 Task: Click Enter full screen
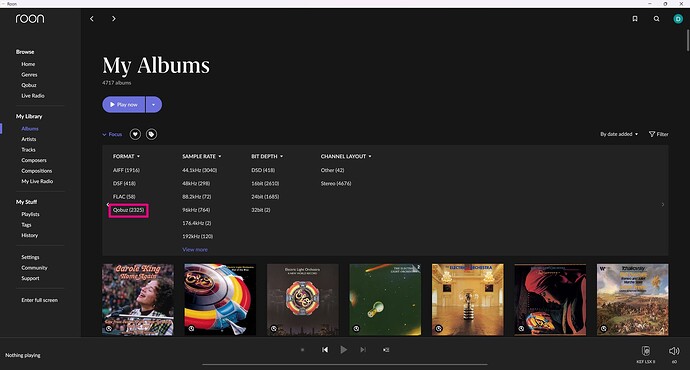click(x=40, y=300)
